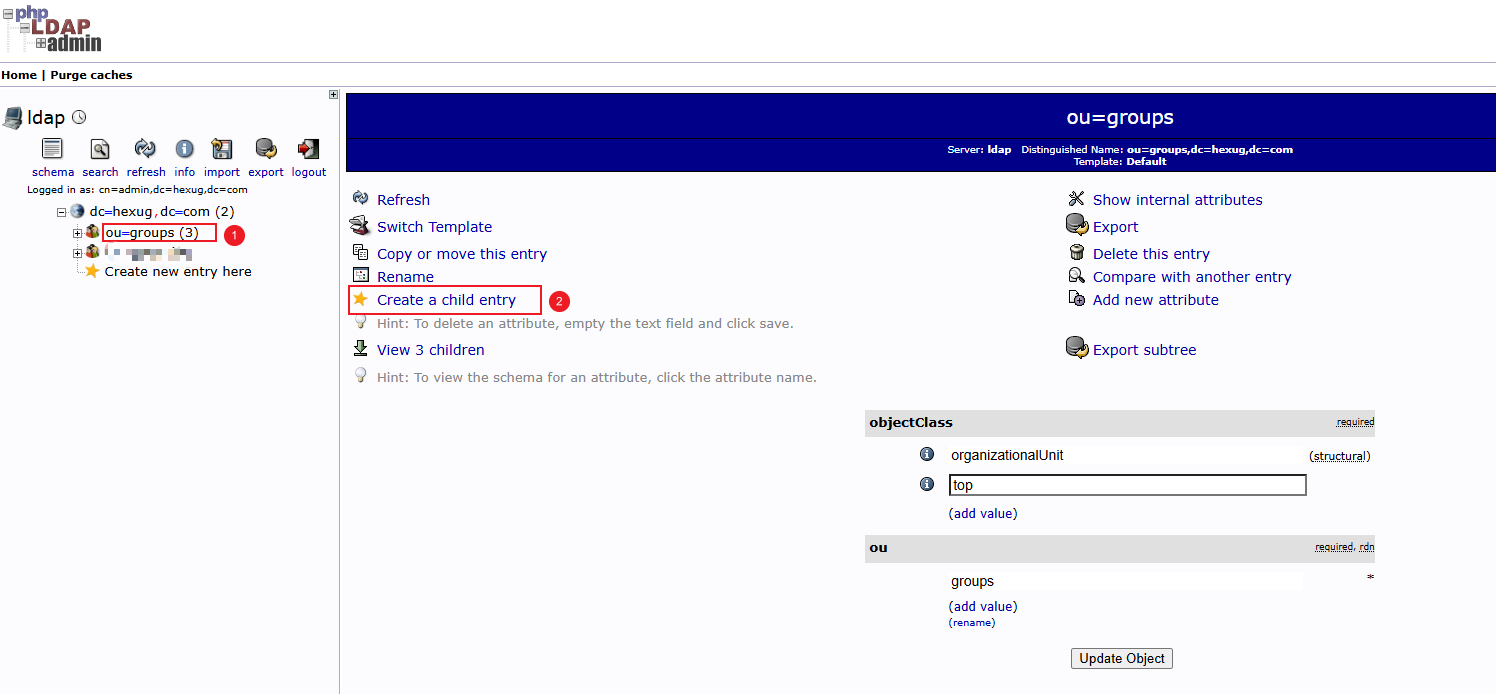Click the objectClass attribute name
Viewport: 1496px width, 696px height.
911,422
